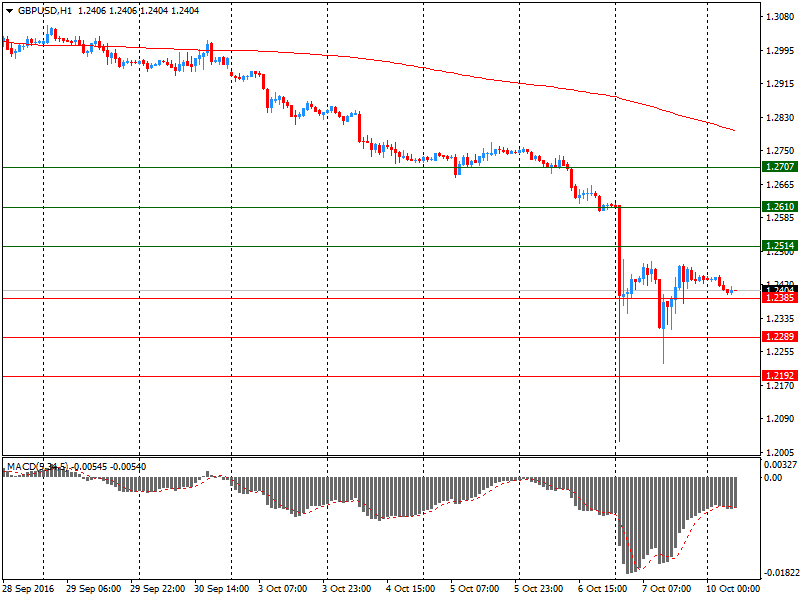800x600 pixels.
Task: Click the 6 Oct 15:00 time label
Action: point(603,588)
